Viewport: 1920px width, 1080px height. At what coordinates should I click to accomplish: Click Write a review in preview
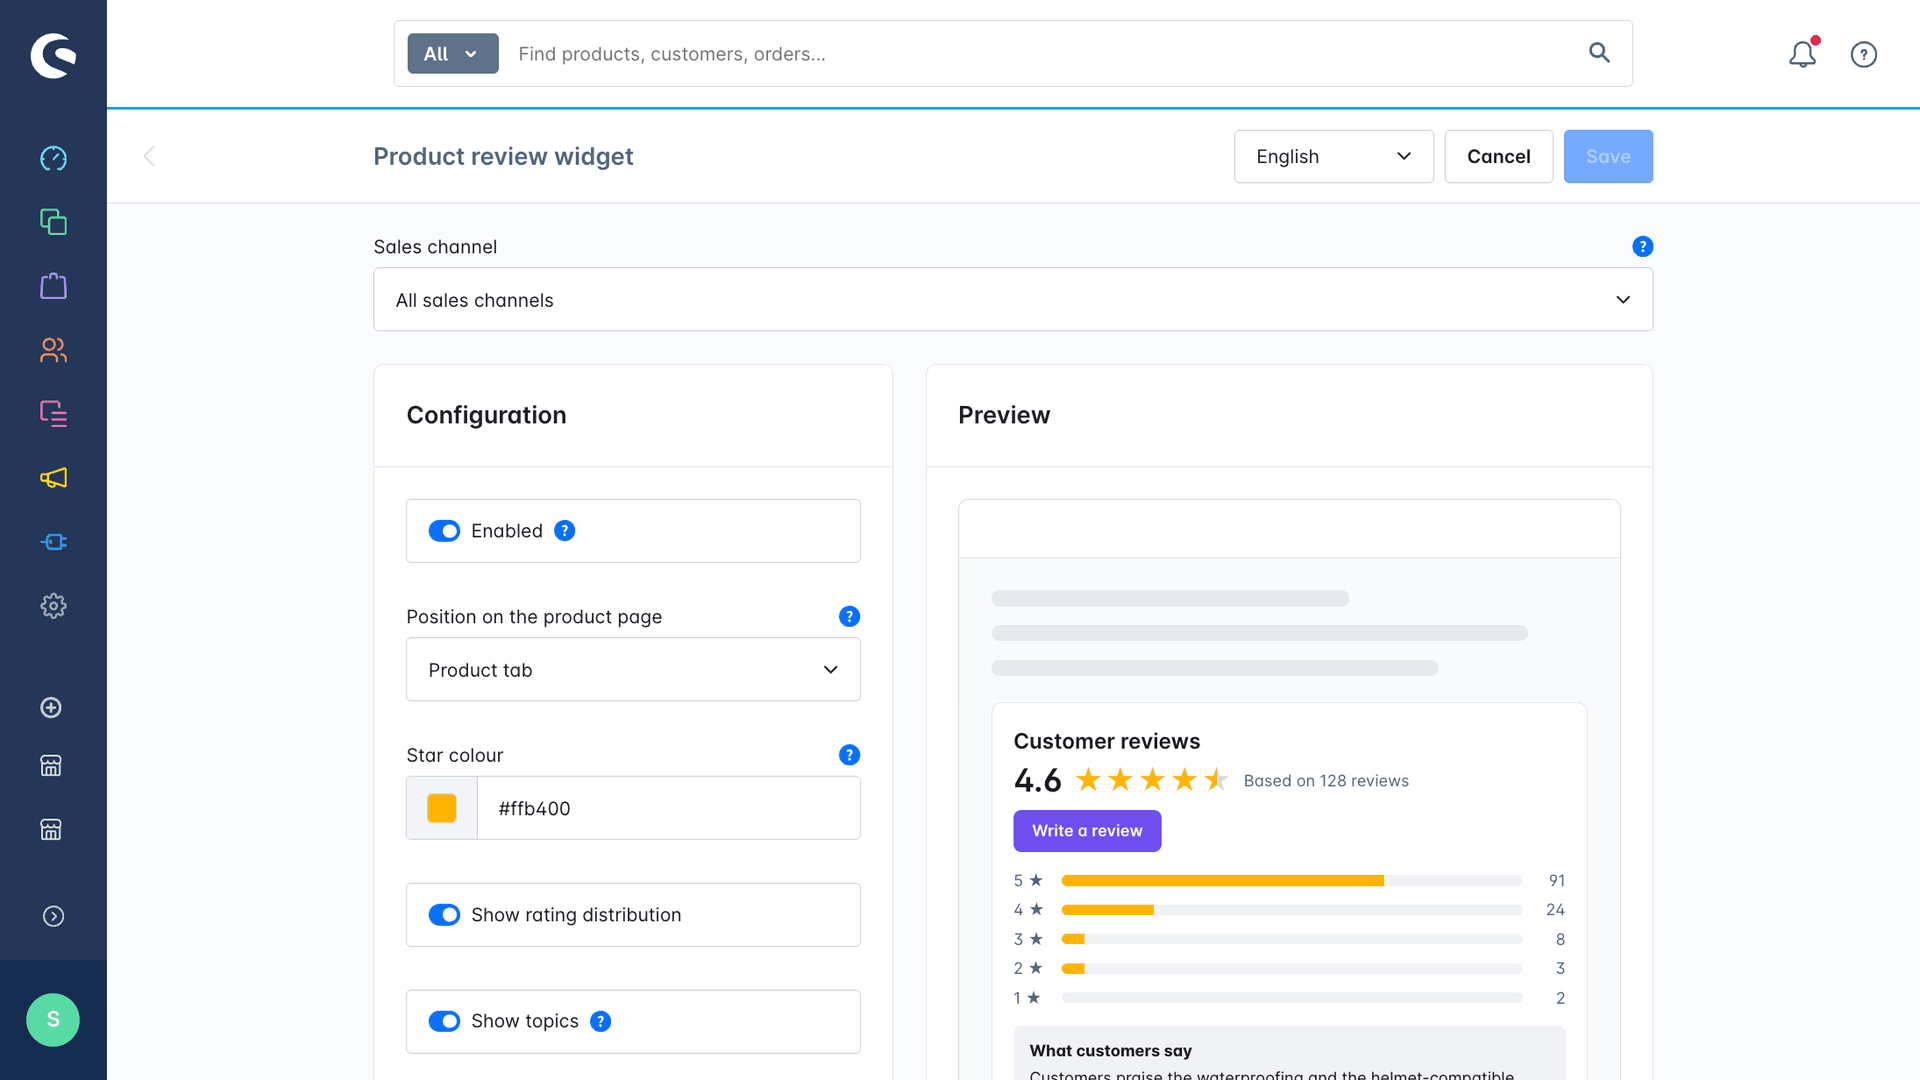click(x=1087, y=831)
